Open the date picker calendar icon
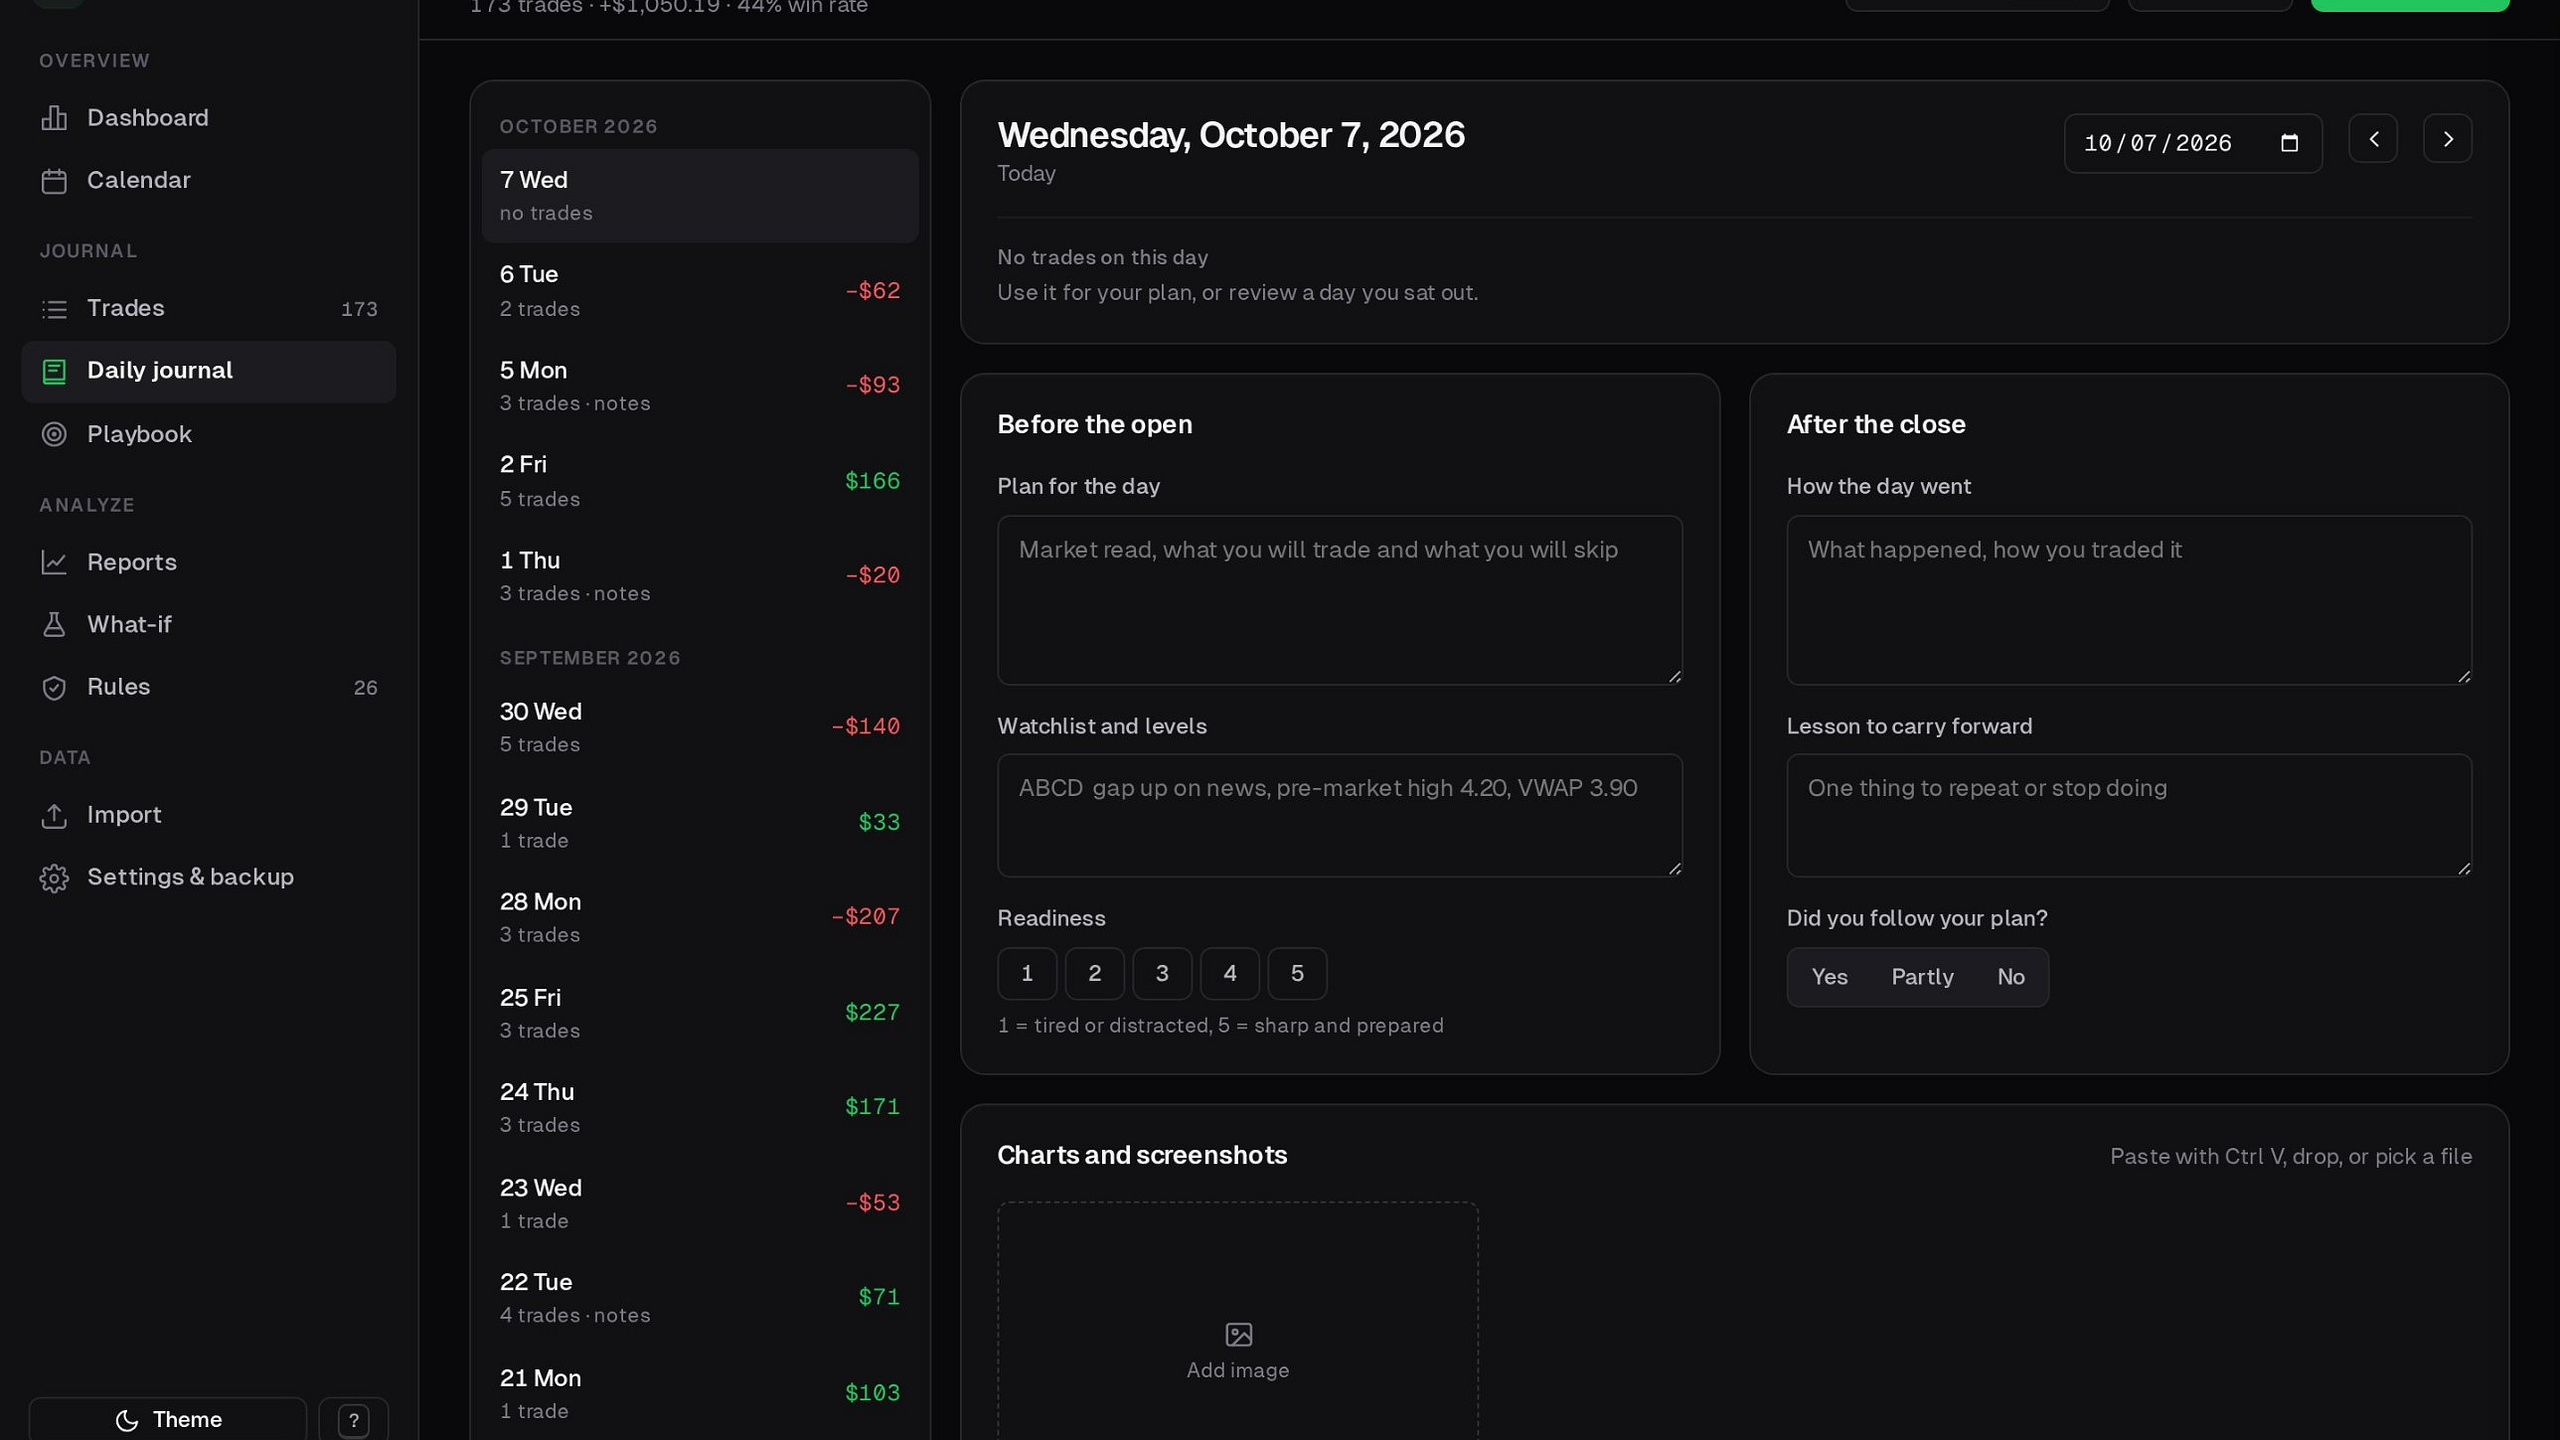Image resolution: width=2560 pixels, height=1440 pixels. click(2289, 143)
